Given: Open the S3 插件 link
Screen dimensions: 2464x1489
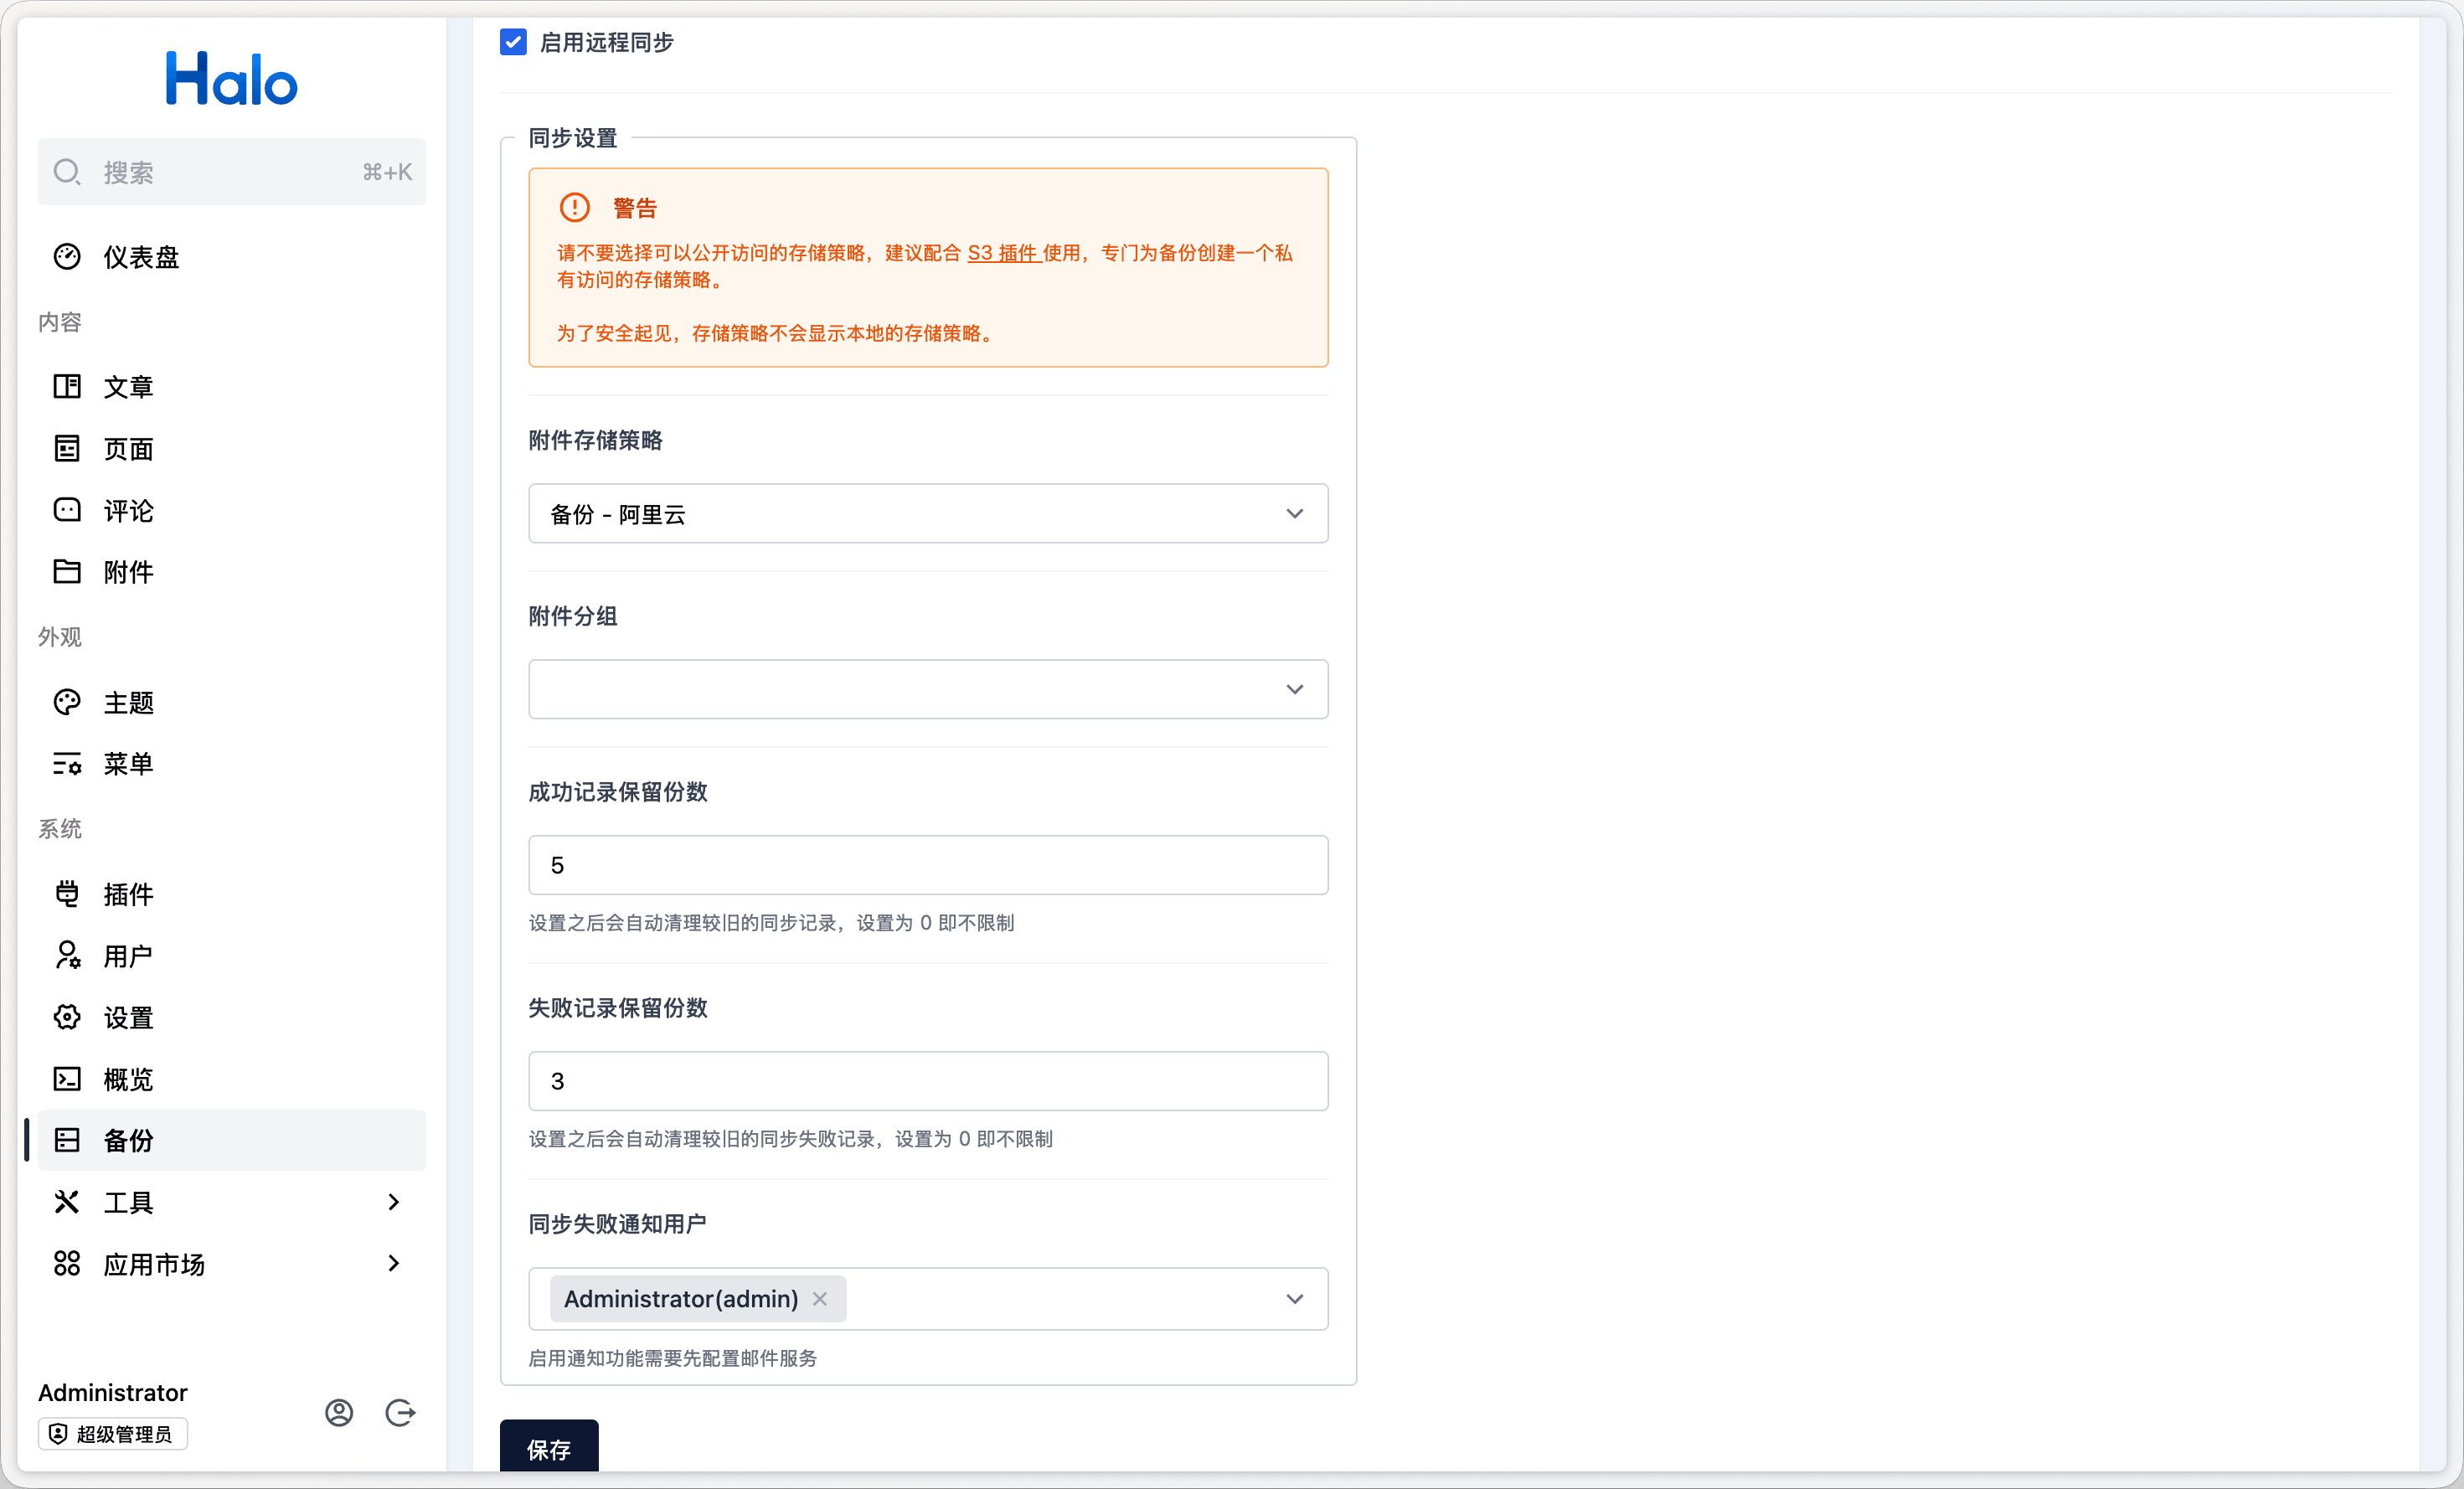Looking at the screenshot, I should (x=1003, y=253).
